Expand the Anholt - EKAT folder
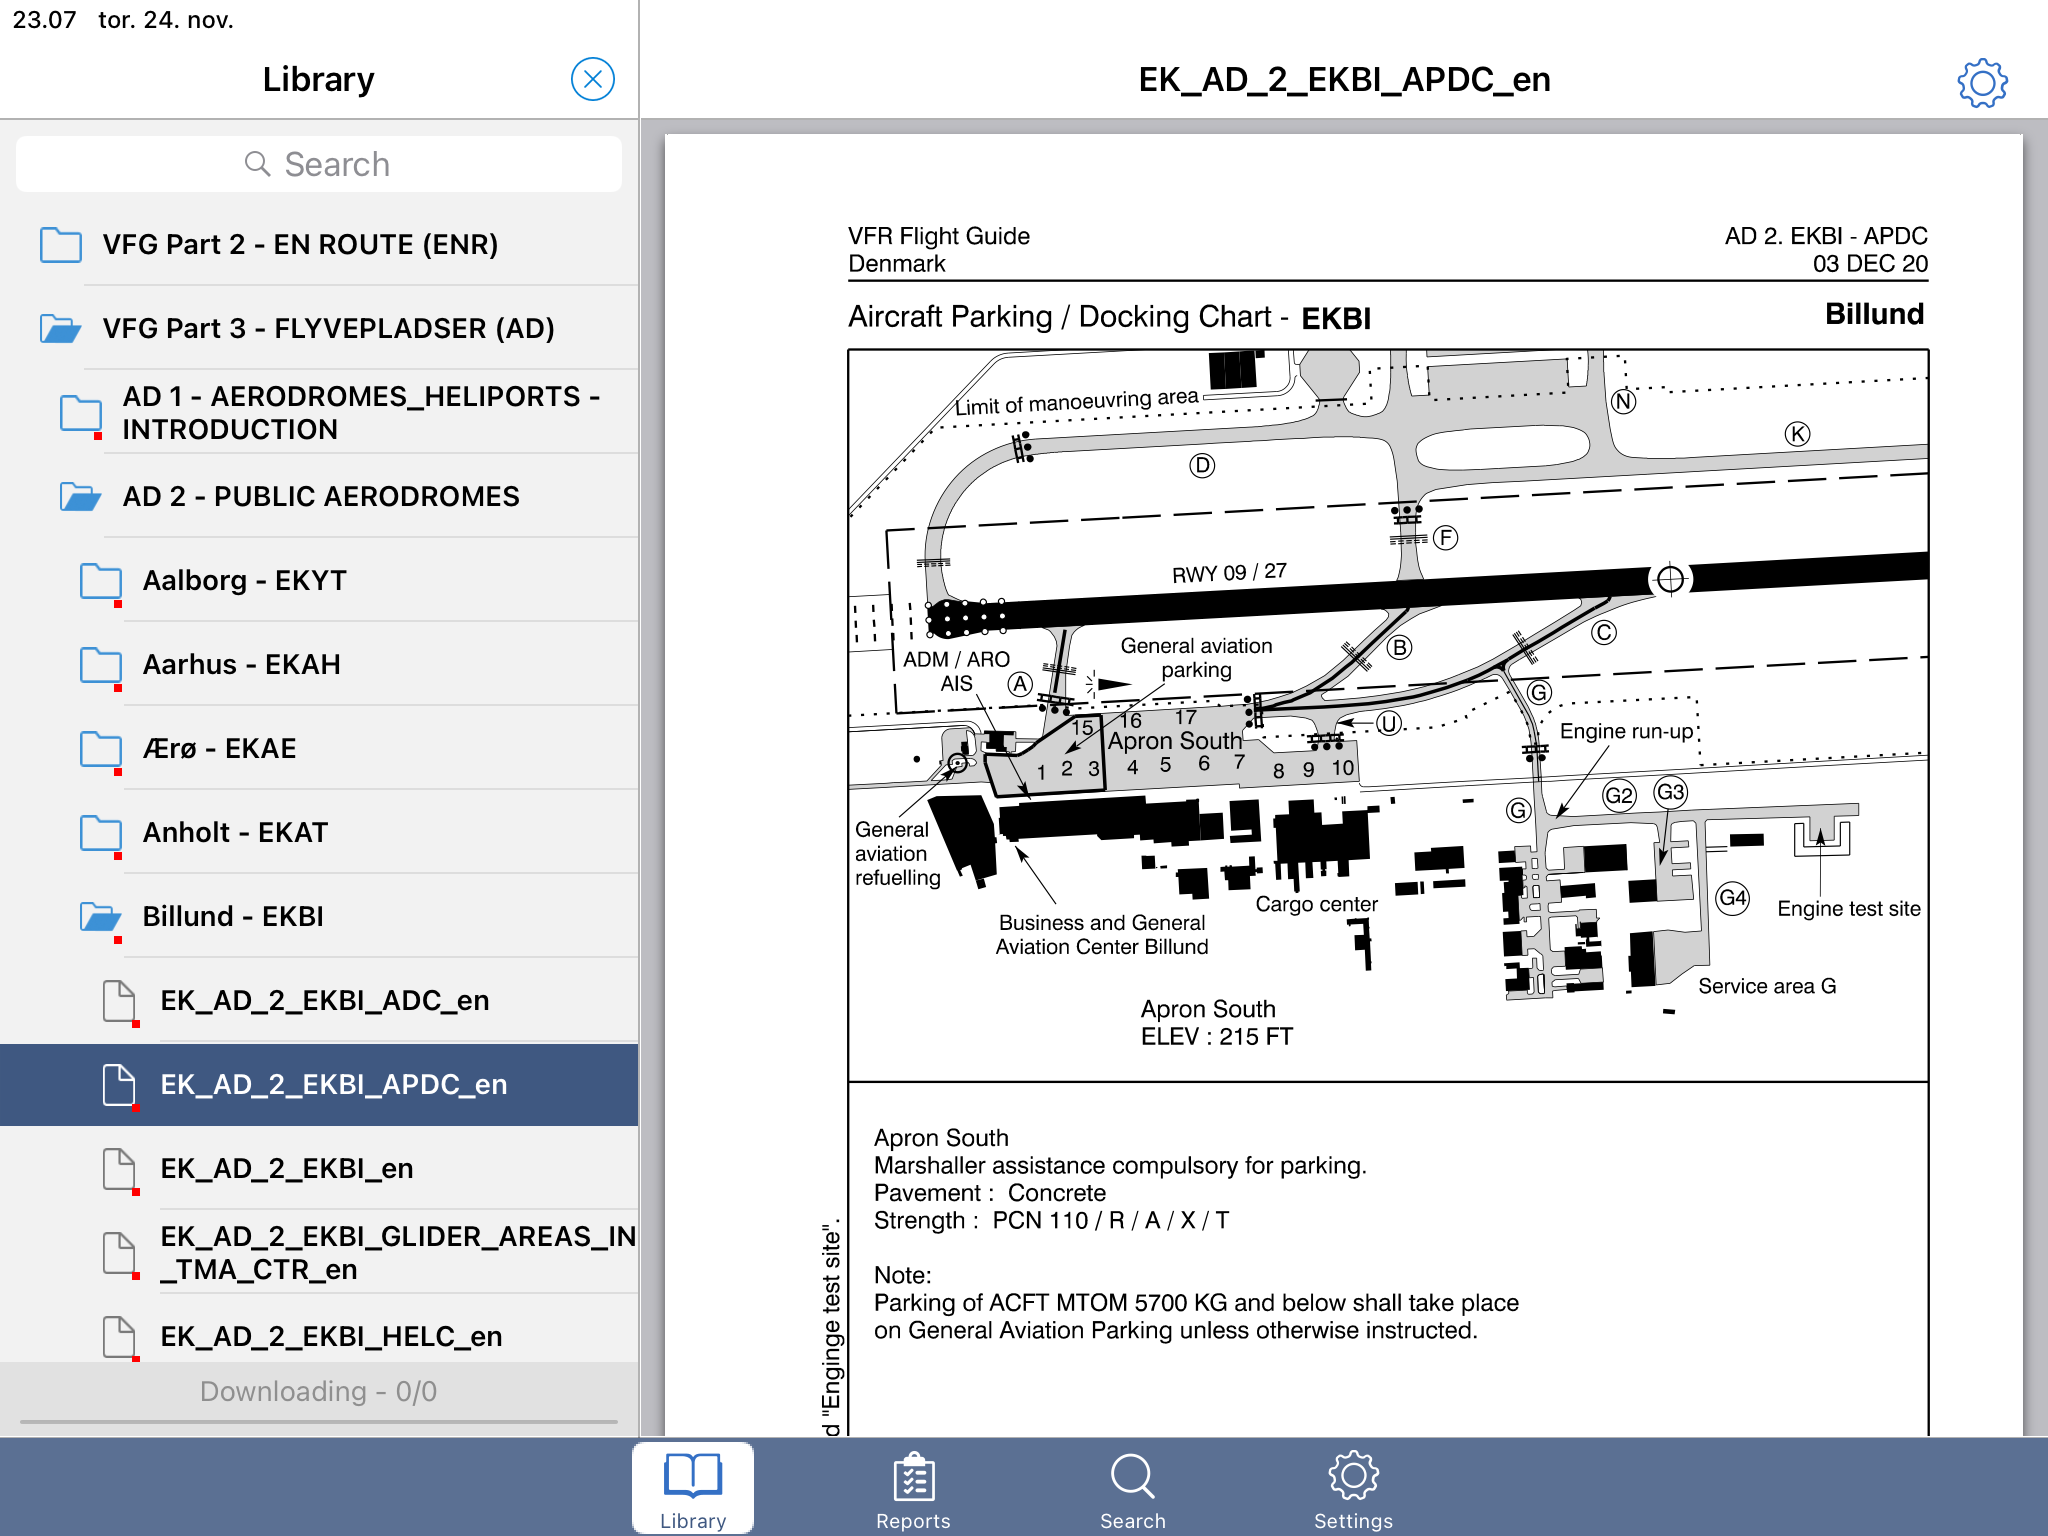Image resolution: width=2048 pixels, height=1536 pixels. pos(319,832)
